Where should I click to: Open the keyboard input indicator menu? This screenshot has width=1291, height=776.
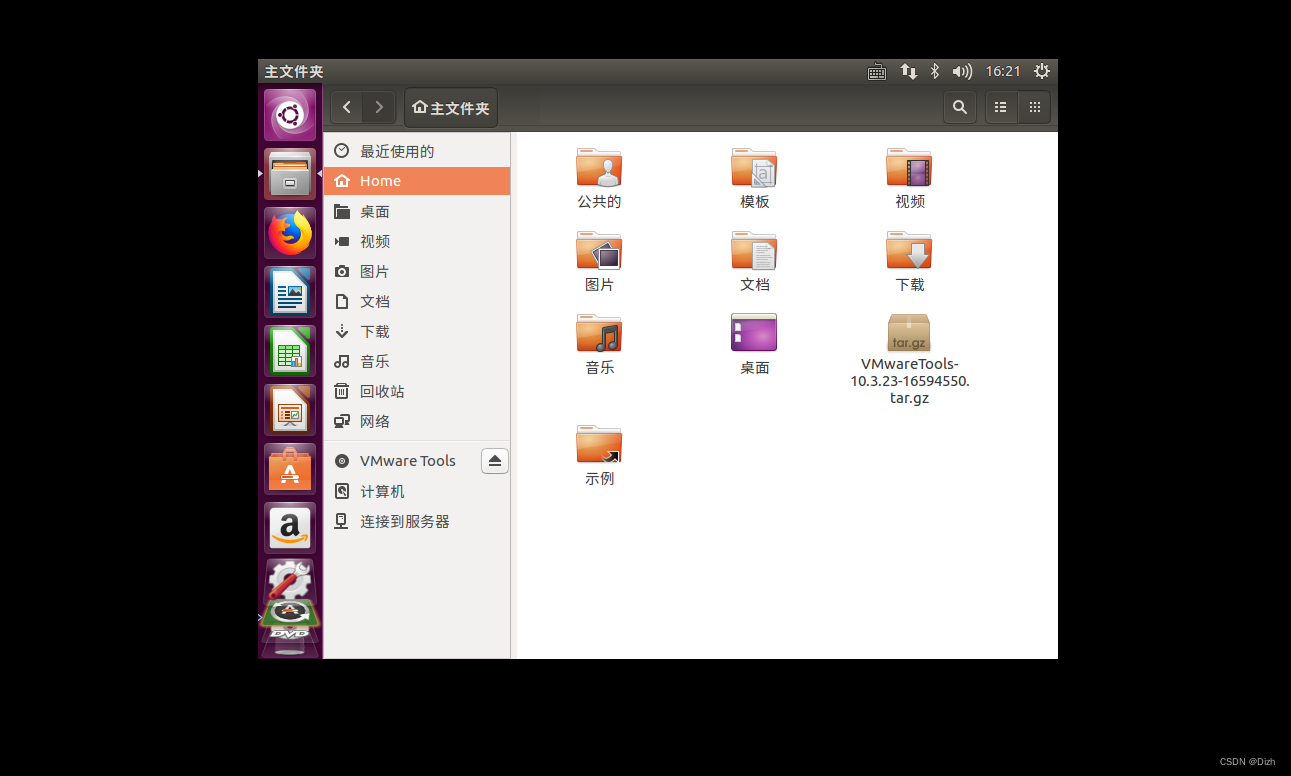pos(877,71)
